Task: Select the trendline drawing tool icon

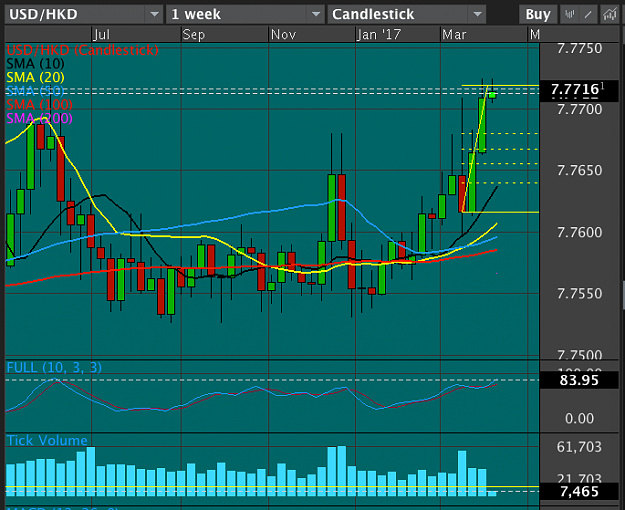Action: point(589,15)
